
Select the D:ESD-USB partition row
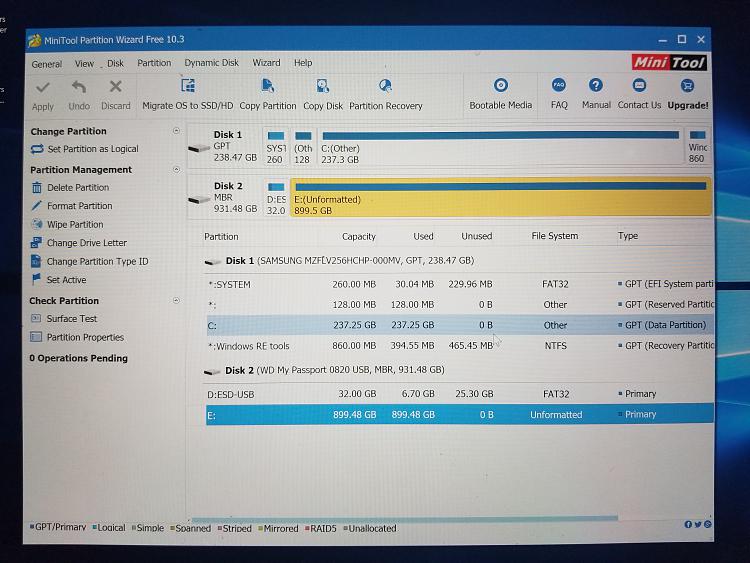coord(460,394)
